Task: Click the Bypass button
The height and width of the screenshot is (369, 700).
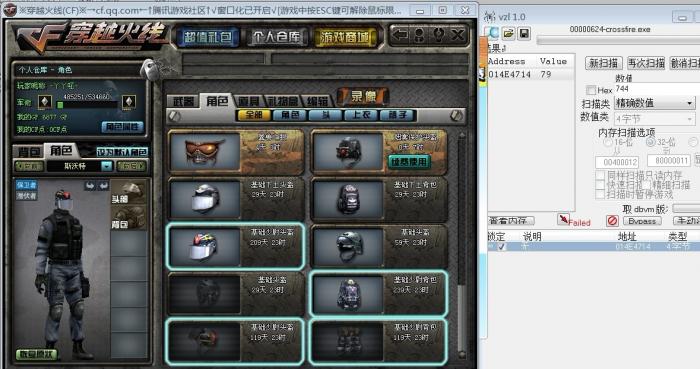Action: click(642, 221)
